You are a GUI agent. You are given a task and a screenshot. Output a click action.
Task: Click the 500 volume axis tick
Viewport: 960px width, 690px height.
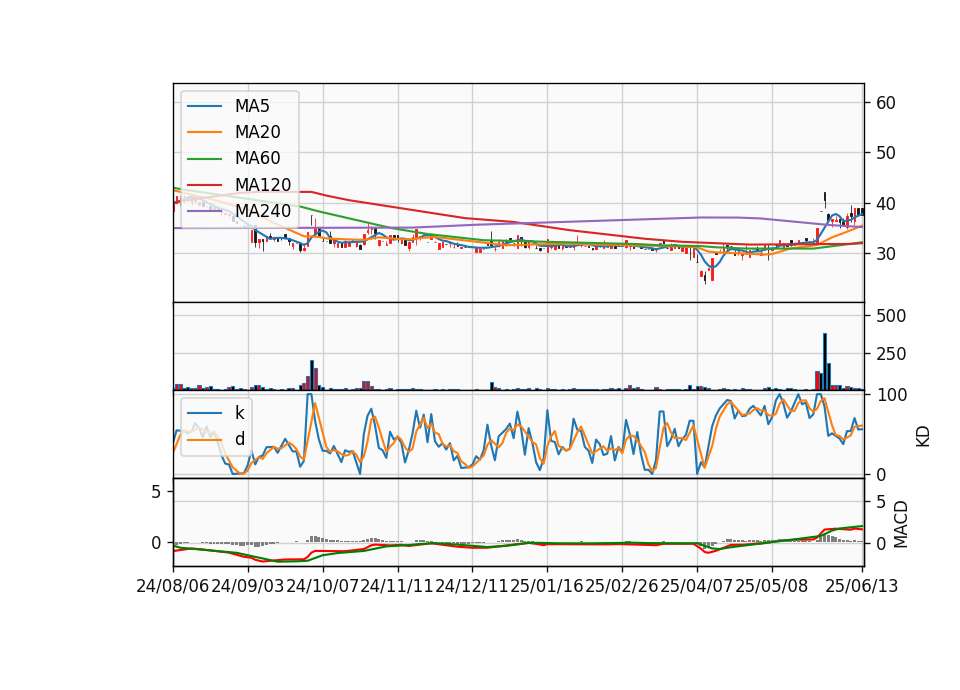tap(891, 316)
